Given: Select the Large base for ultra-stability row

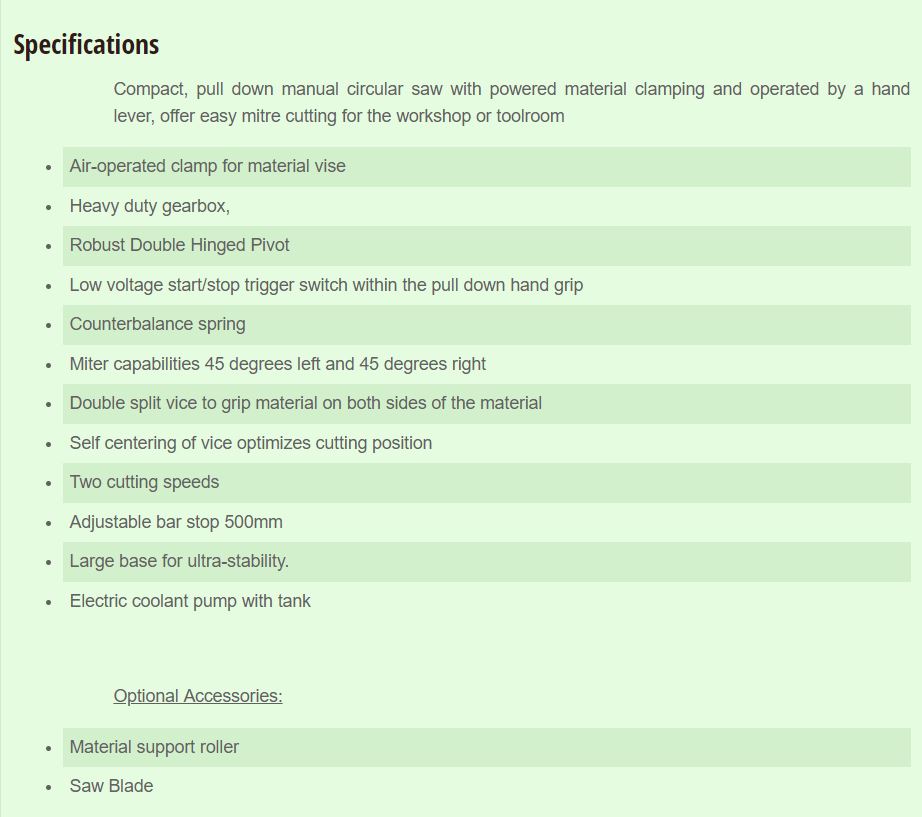Looking at the screenshot, I should pos(486,562).
